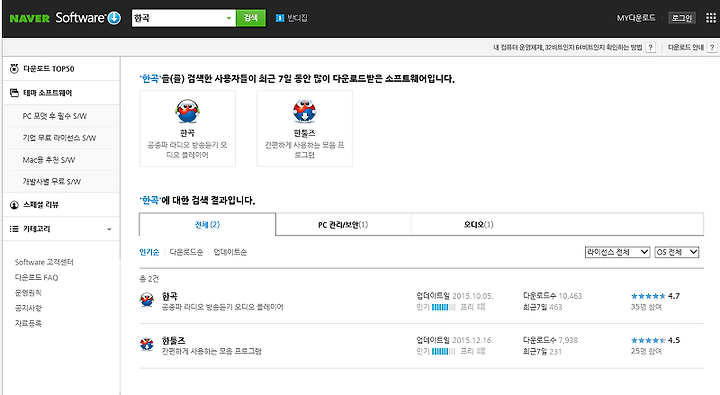Open the 라이선스 전체 dropdown
Screen dimensions: 720x395
coord(617,252)
